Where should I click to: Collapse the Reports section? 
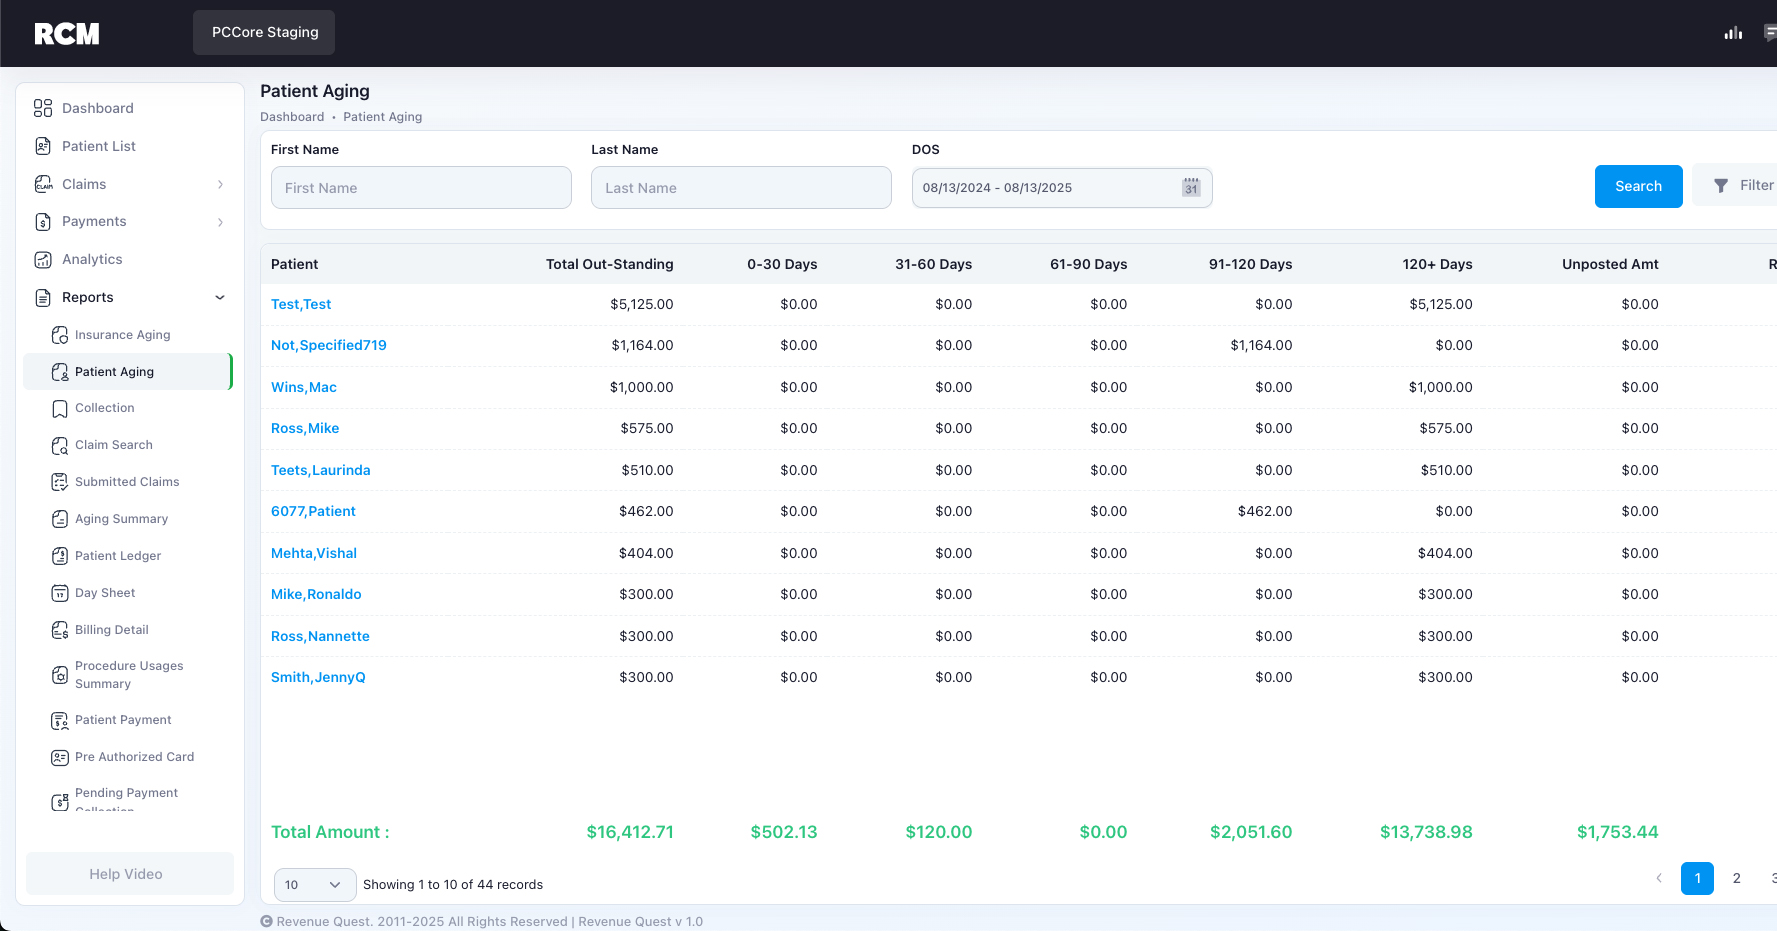click(x=219, y=297)
